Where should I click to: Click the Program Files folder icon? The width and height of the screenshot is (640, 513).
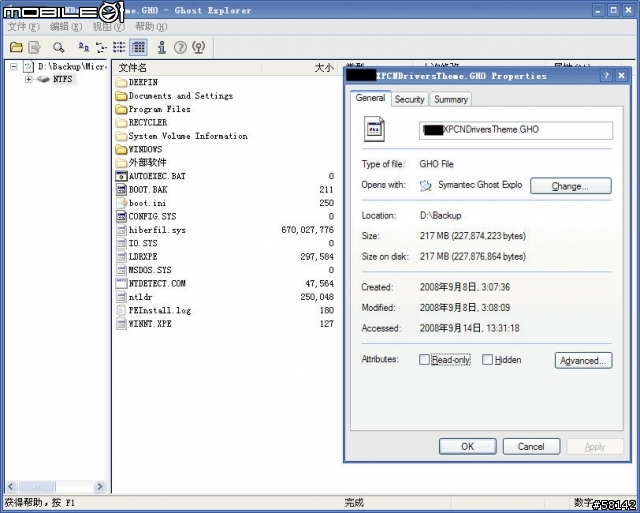tap(121, 109)
